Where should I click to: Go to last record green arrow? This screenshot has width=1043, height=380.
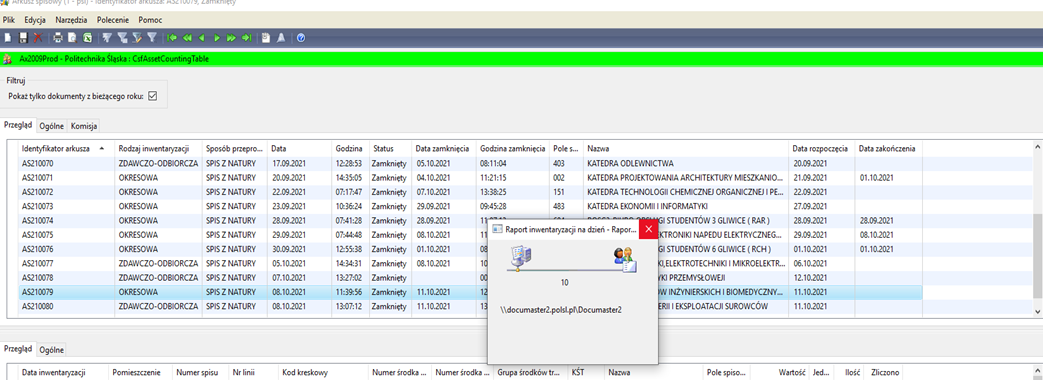click(x=246, y=38)
